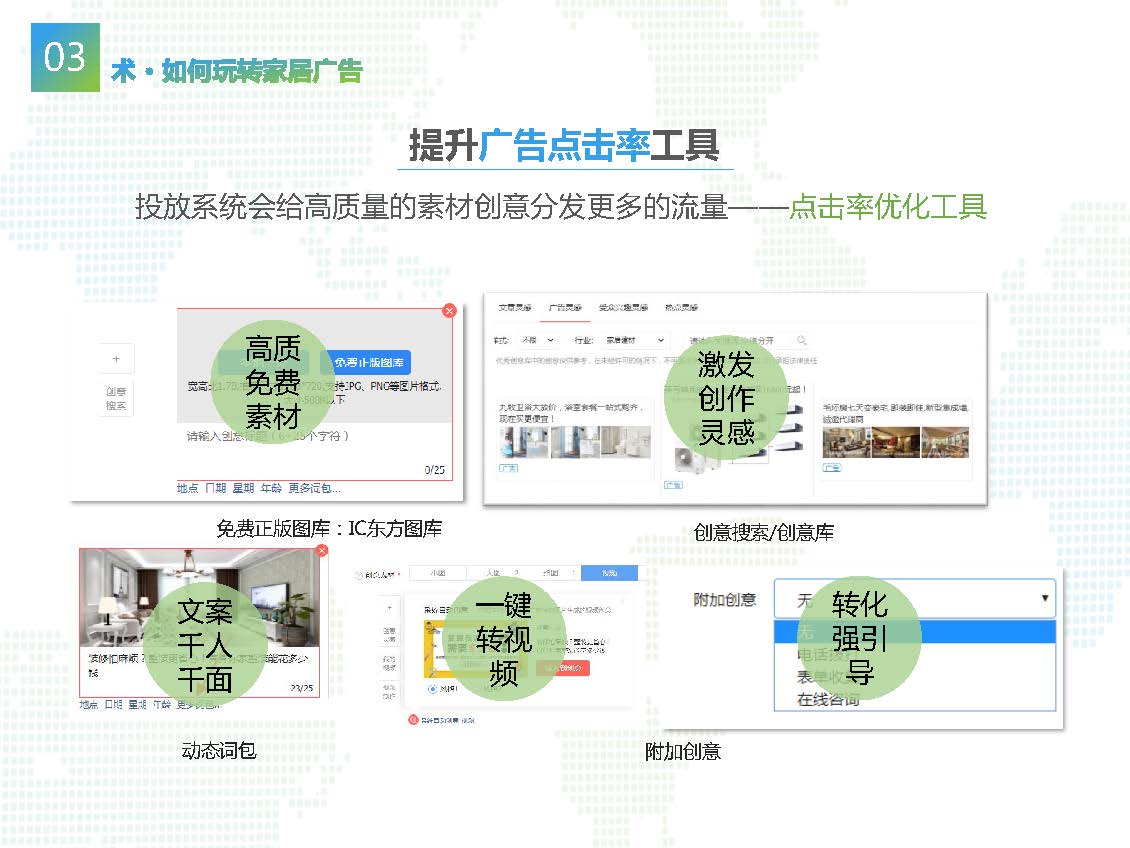Close the living room creative with red X
This screenshot has height=848, width=1130.
(322, 550)
